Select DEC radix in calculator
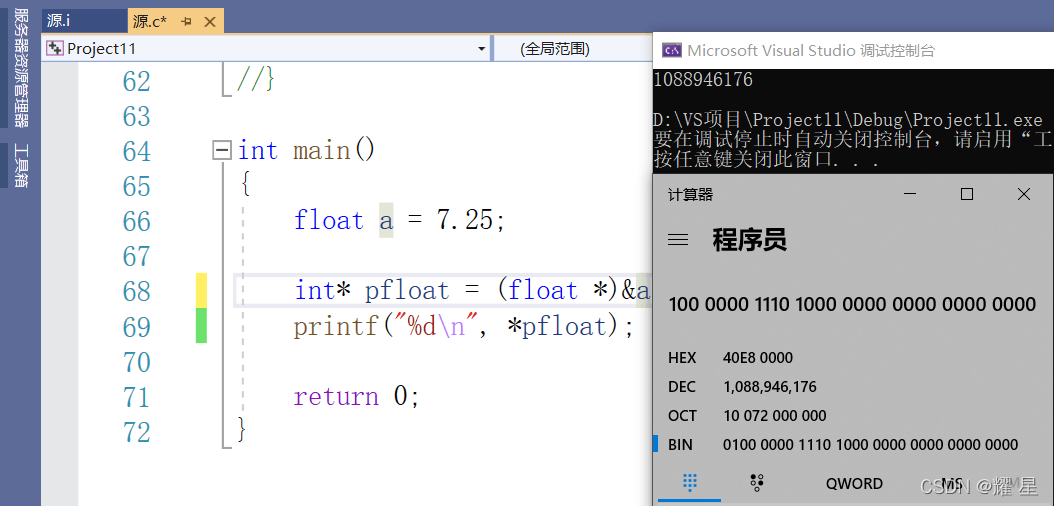 (x=682, y=387)
